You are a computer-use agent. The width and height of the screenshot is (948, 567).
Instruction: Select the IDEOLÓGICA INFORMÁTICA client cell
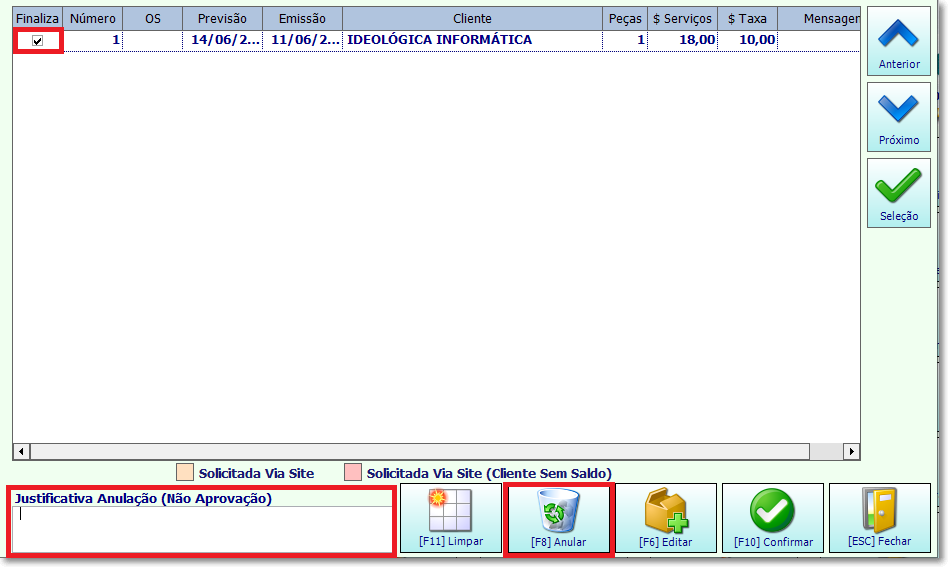pyautogui.click(x=472, y=40)
